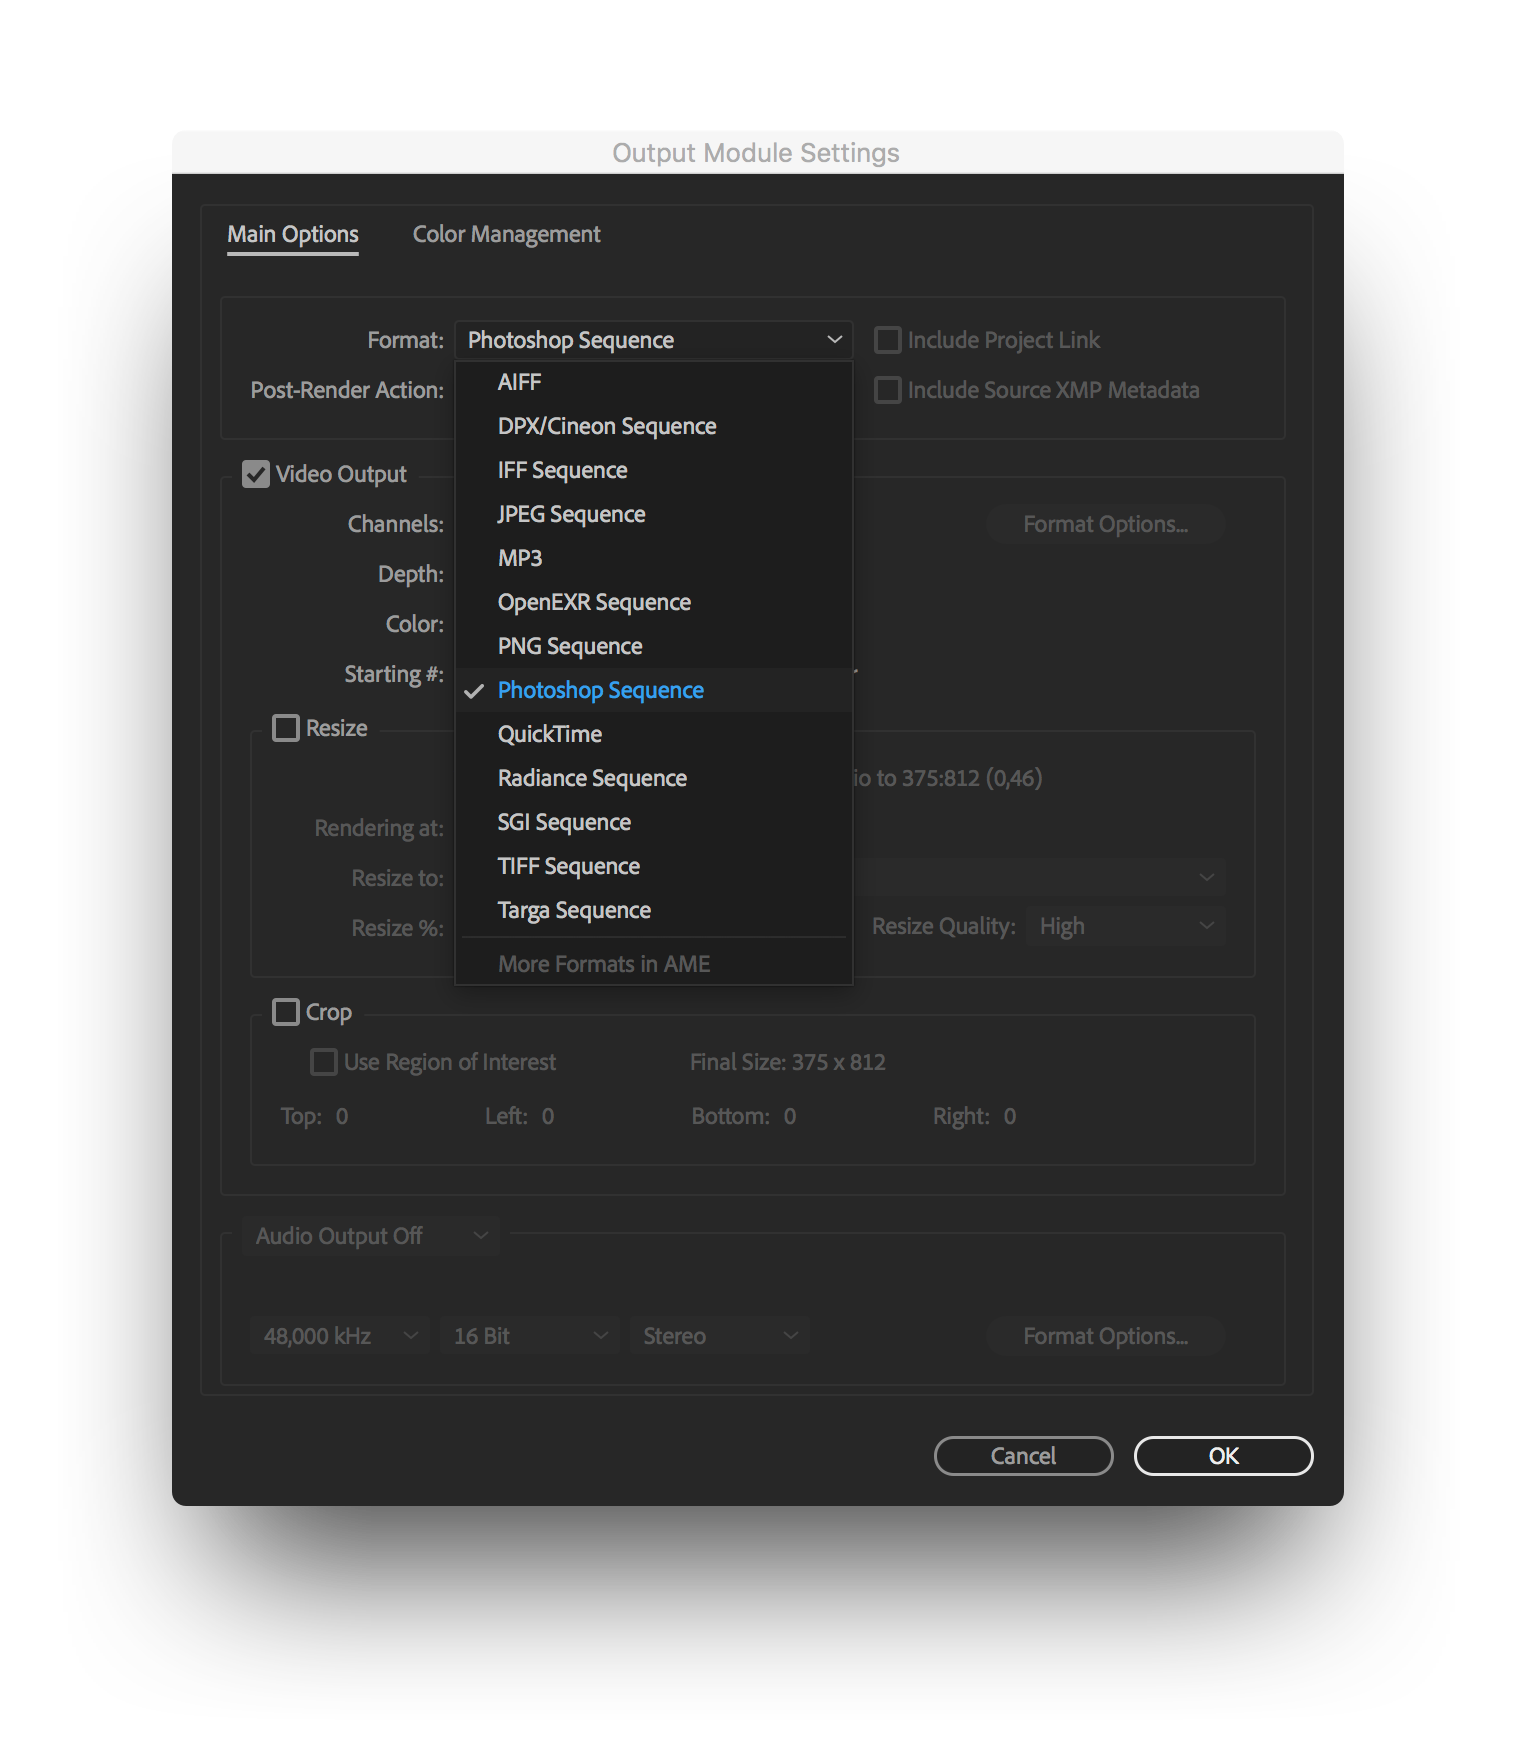Open the Resize to preset dropdown arrow
This screenshot has width=1518, height=1738.
[x=1207, y=877]
